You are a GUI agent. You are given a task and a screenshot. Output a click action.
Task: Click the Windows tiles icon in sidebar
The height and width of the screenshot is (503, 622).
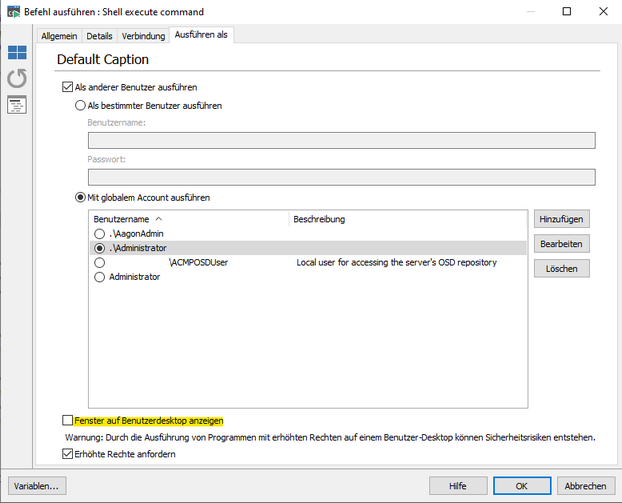[x=17, y=52]
